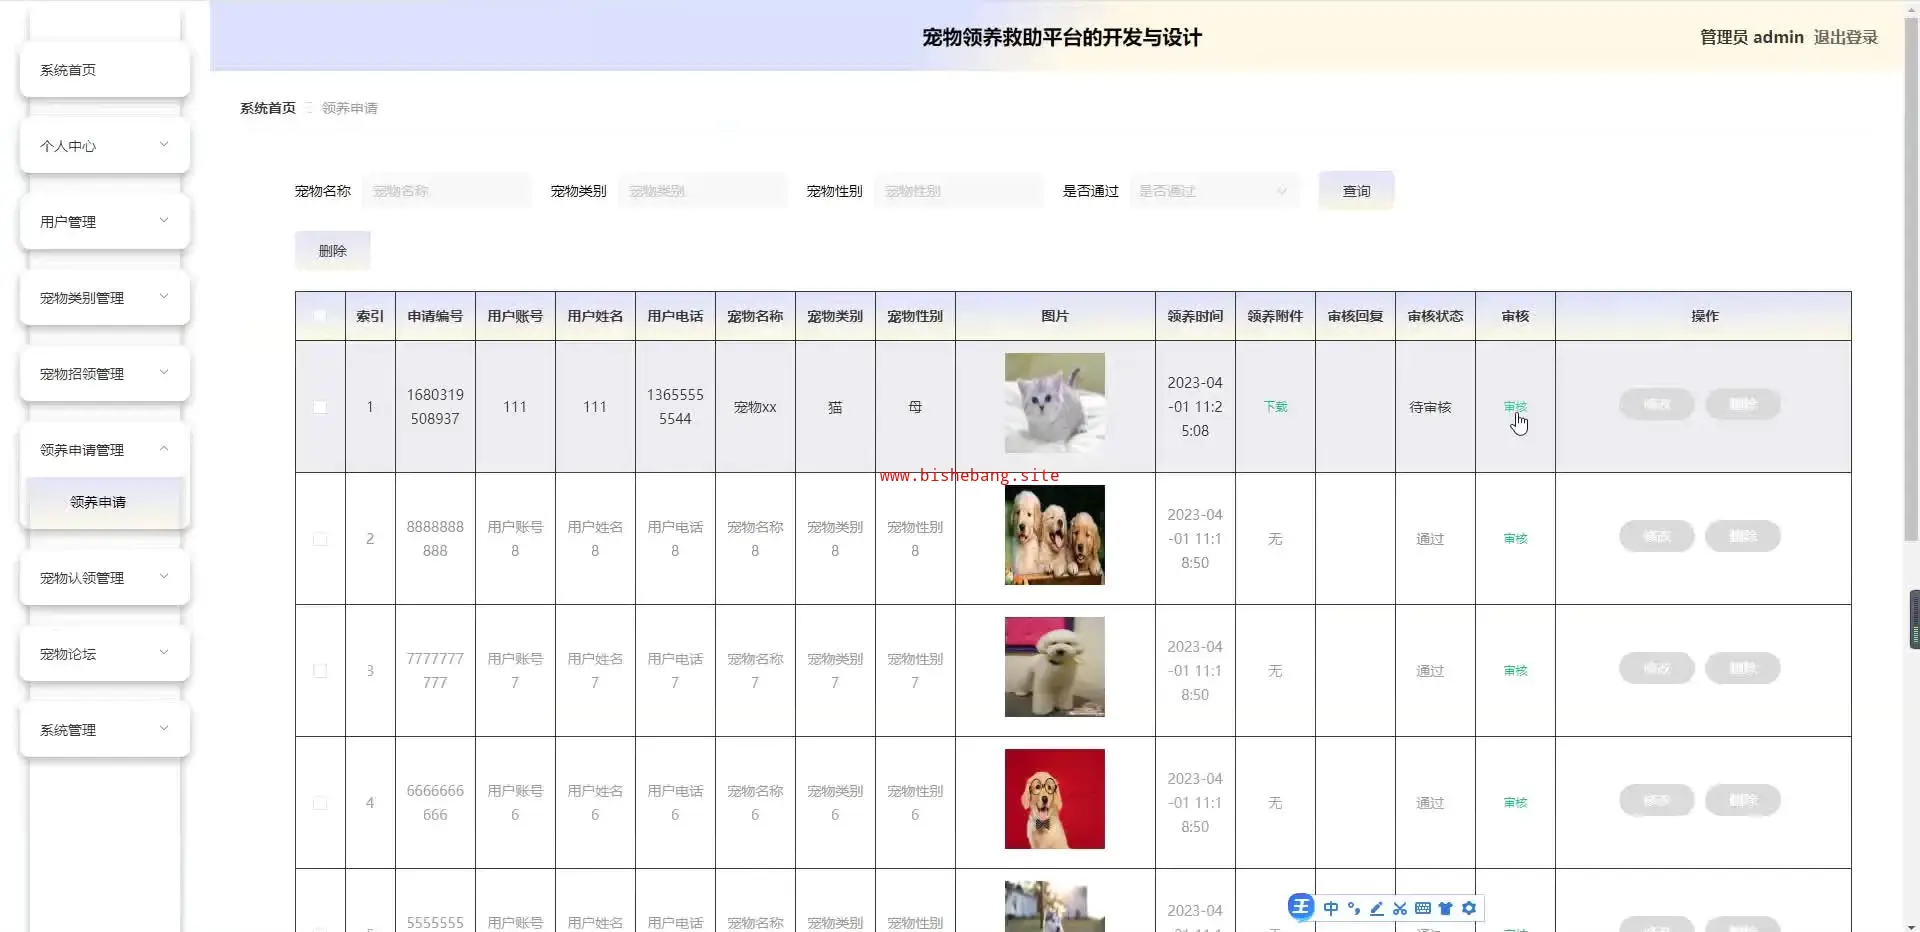The image size is (1920, 932).
Task: Click 修改 in the 6666666666 row
Action: coord(1657,800)
